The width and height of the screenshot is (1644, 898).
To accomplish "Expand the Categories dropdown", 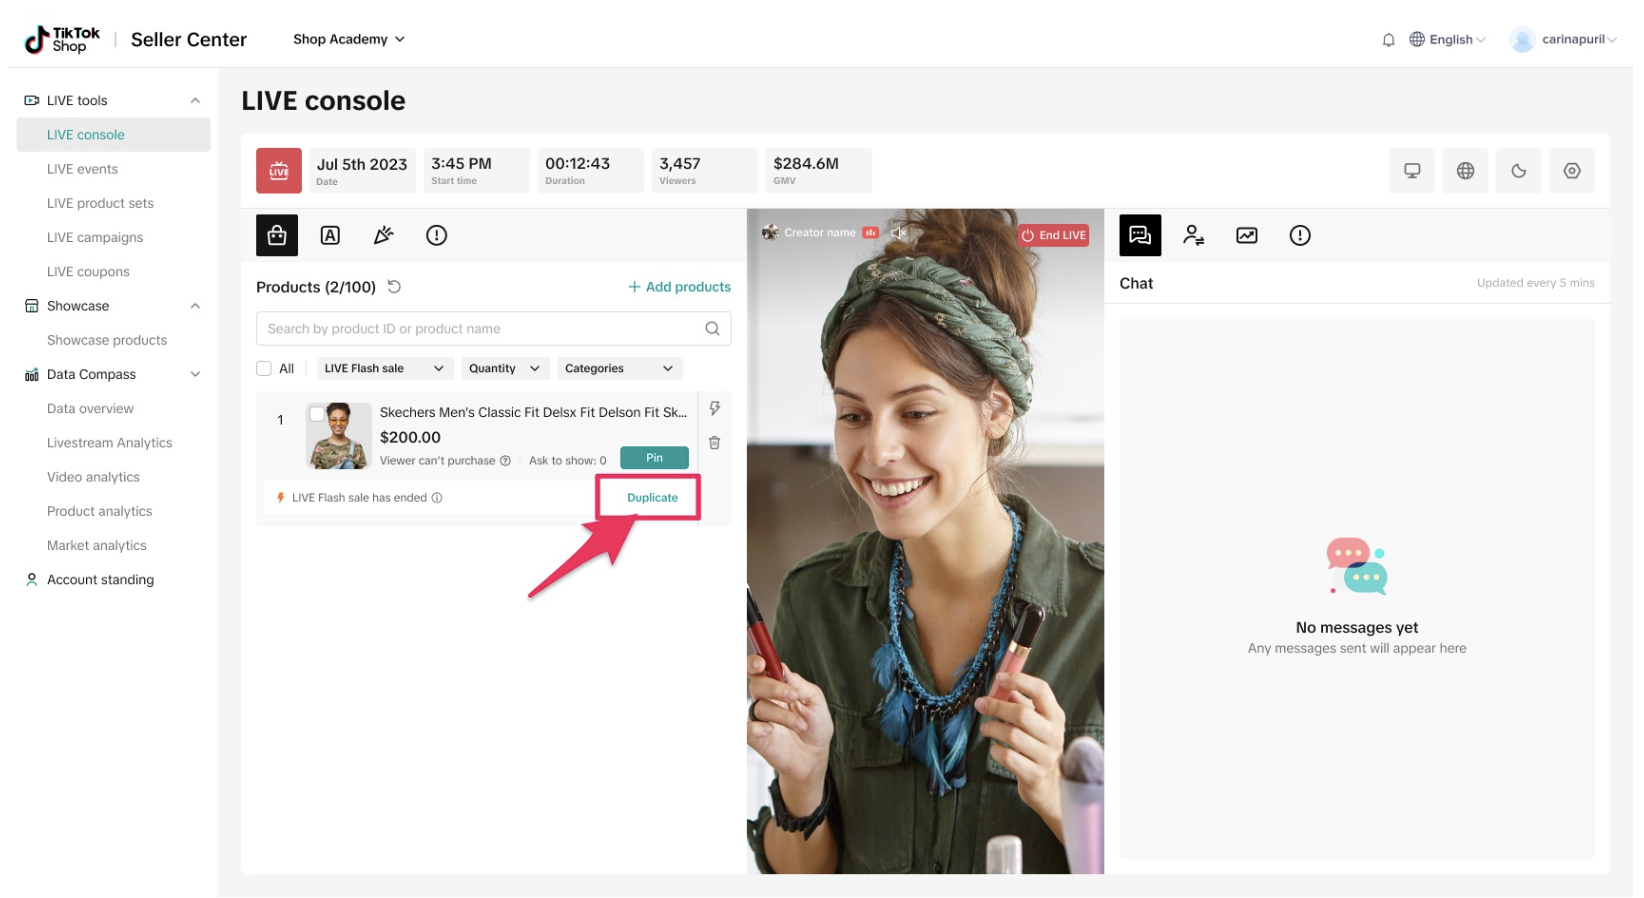I will pyautogui.click(x=619, y=369).
